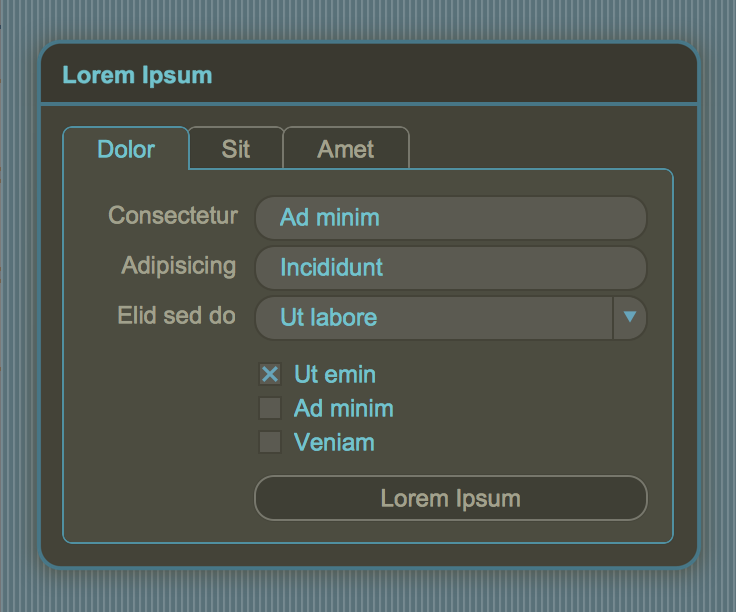This screenshot has height=612, width=736.
Task: Click the dropdown triangle arrow icon
Action: click(x=629, y=317)
